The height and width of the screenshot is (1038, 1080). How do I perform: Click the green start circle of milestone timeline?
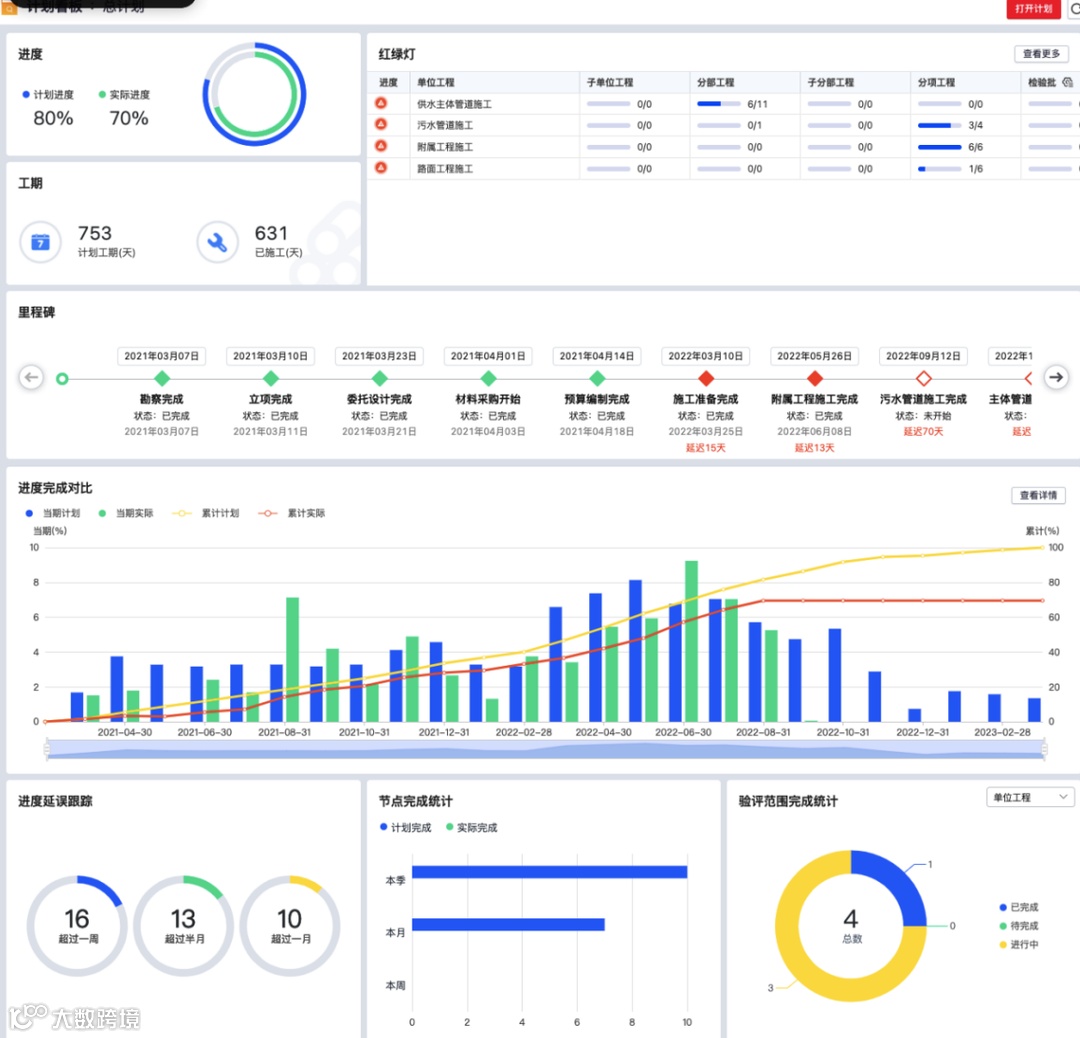point(62,379)
